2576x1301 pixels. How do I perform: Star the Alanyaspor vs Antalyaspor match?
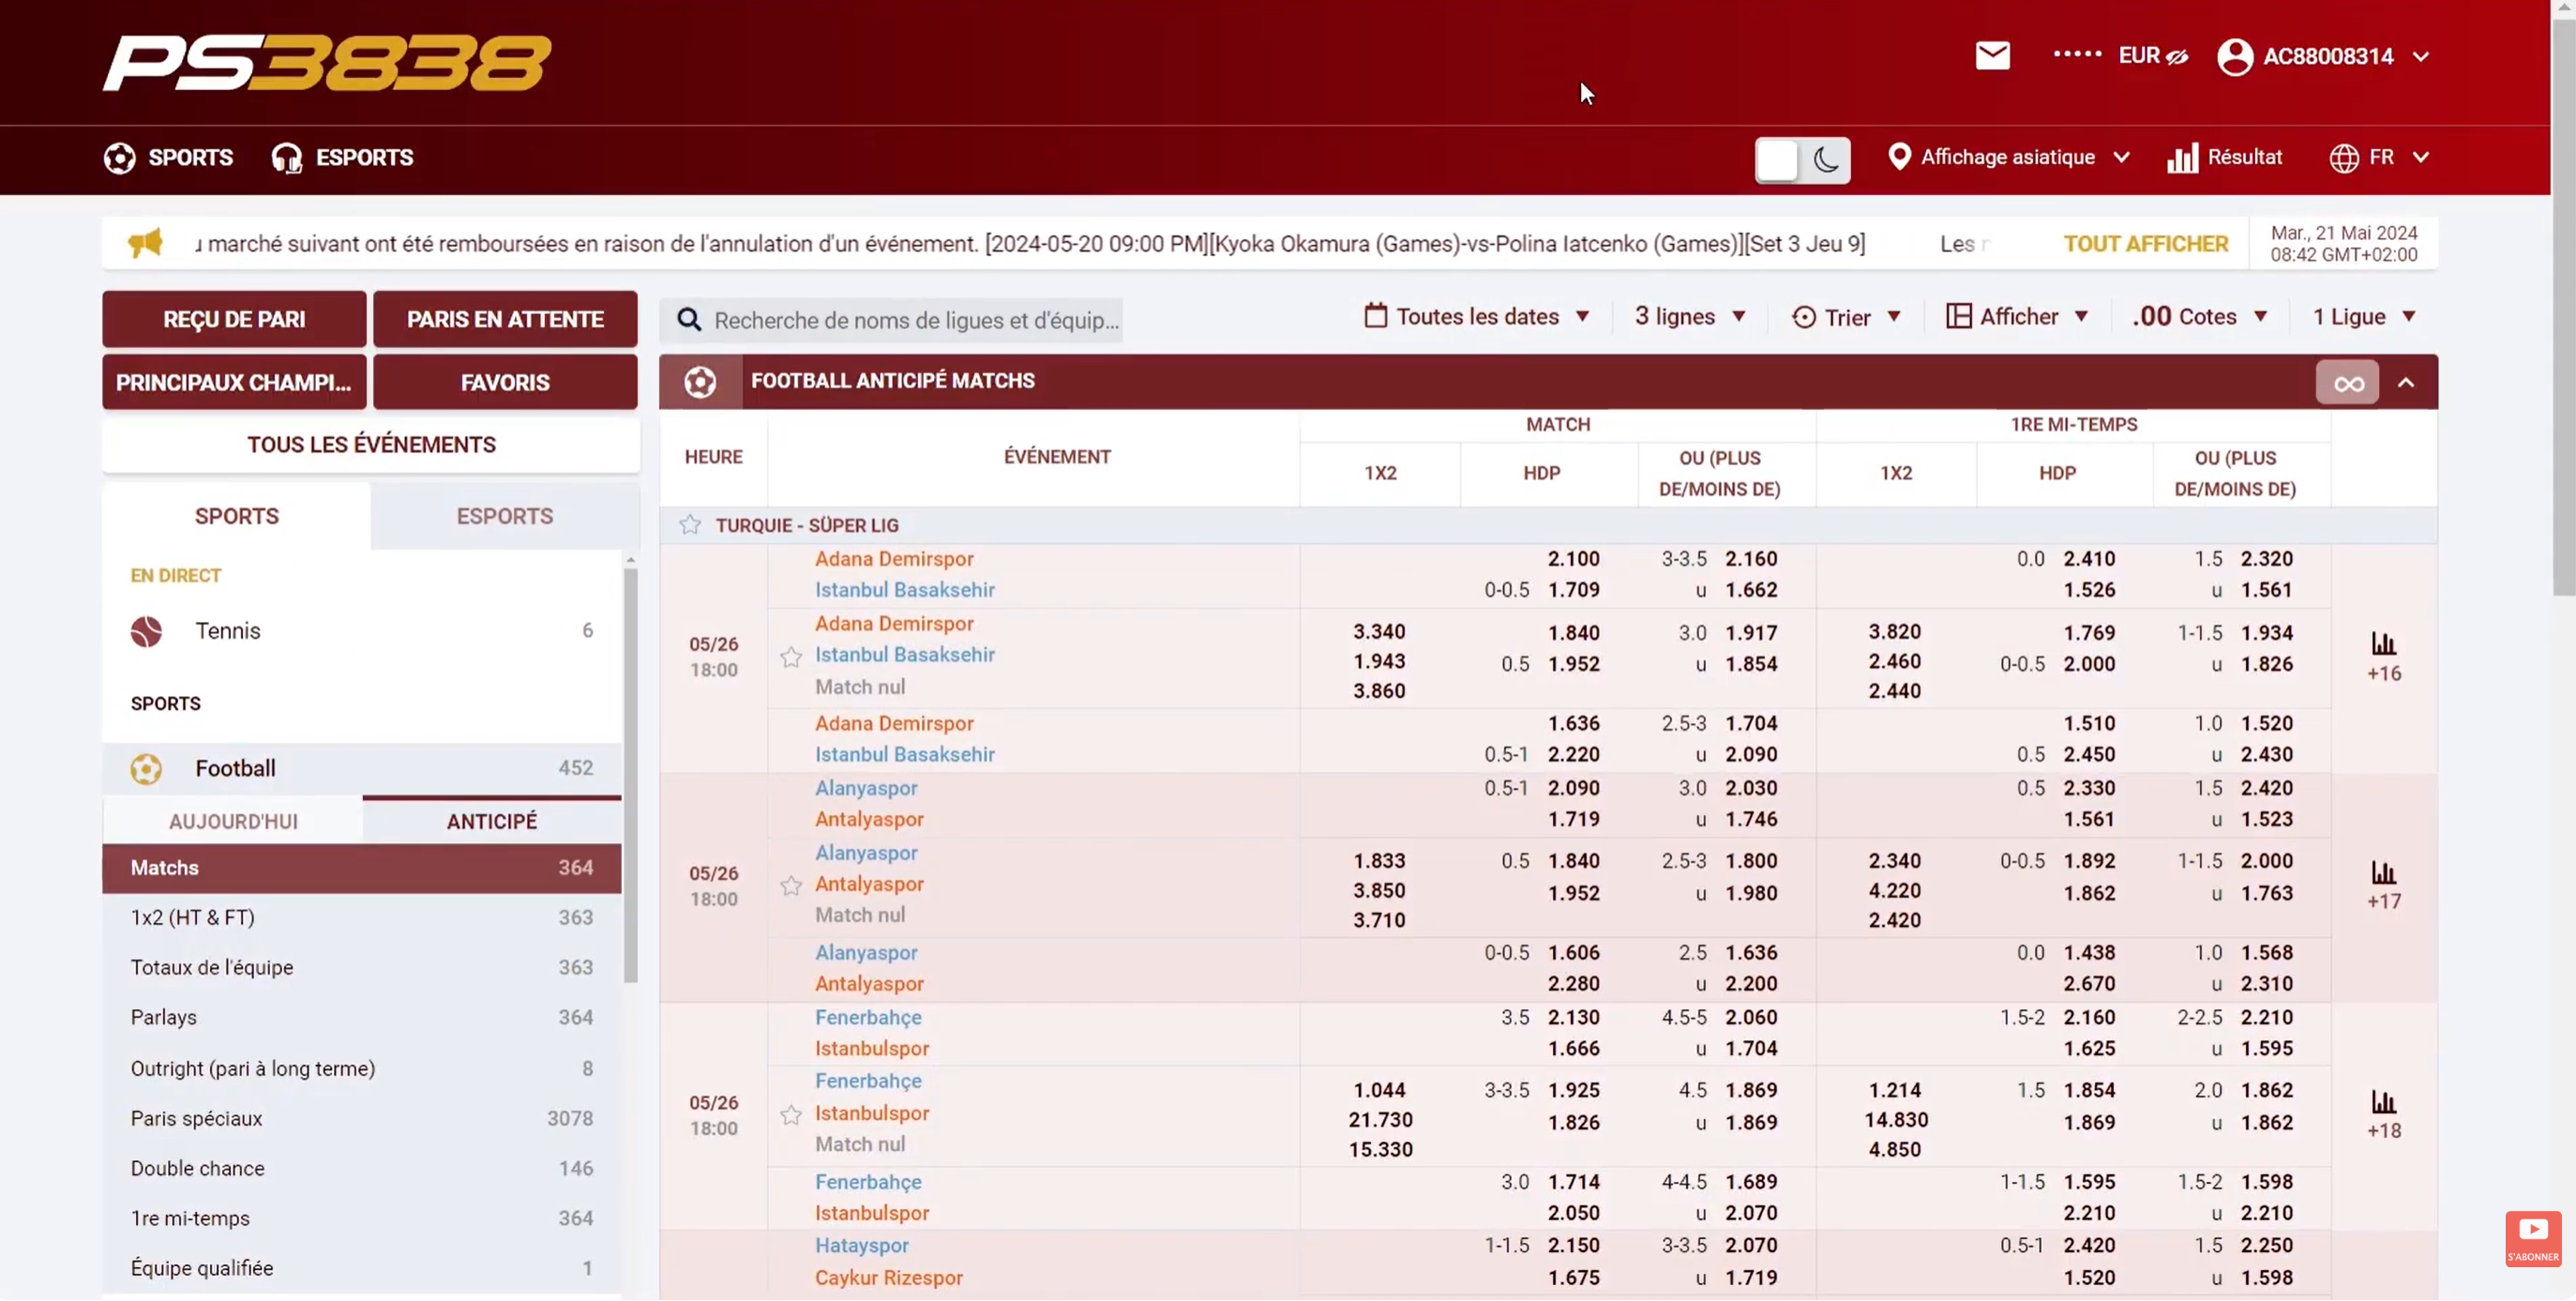(791, 886)
